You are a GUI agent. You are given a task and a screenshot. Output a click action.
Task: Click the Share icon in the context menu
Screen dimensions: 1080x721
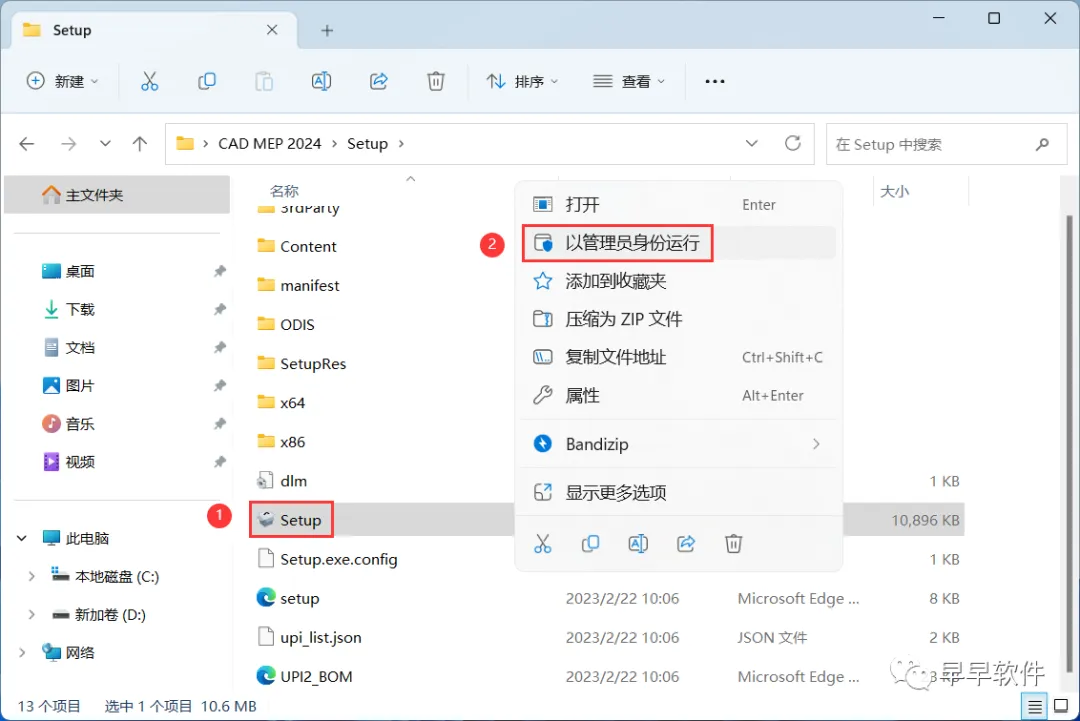click(x=686, y=544)
